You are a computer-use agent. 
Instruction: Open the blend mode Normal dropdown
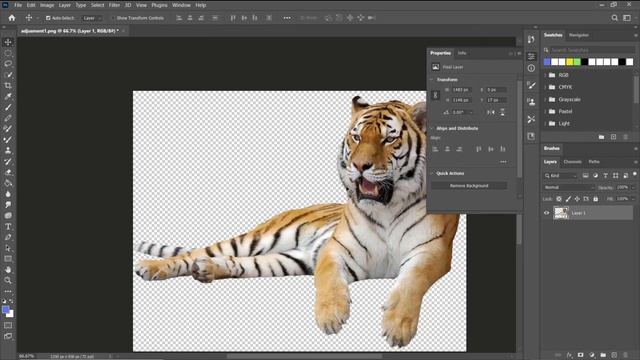click(569, 187)
